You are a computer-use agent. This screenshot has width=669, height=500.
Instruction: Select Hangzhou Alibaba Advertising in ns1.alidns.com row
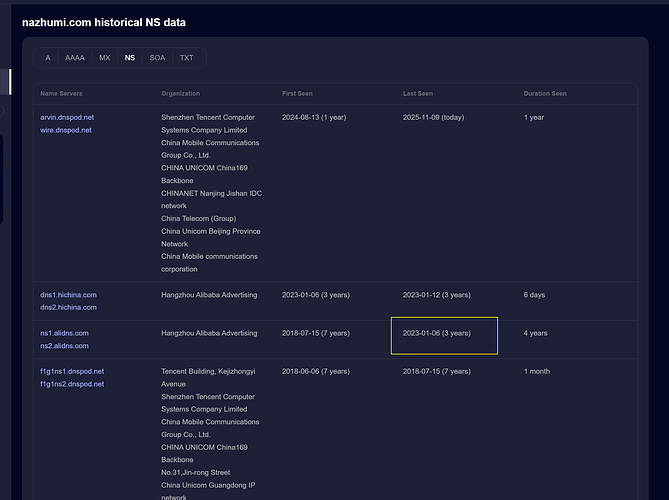click(209, 333)
